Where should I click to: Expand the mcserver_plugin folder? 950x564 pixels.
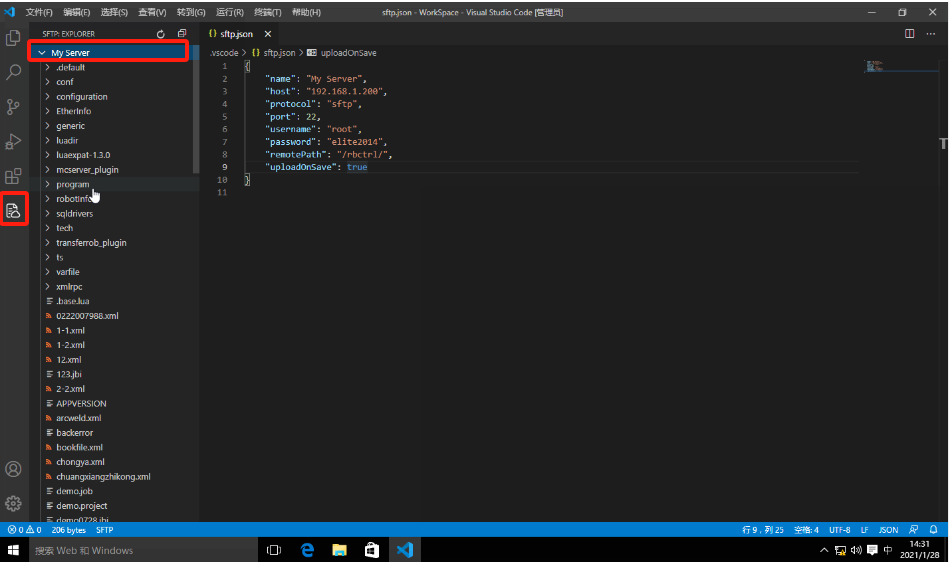[87, 170]
